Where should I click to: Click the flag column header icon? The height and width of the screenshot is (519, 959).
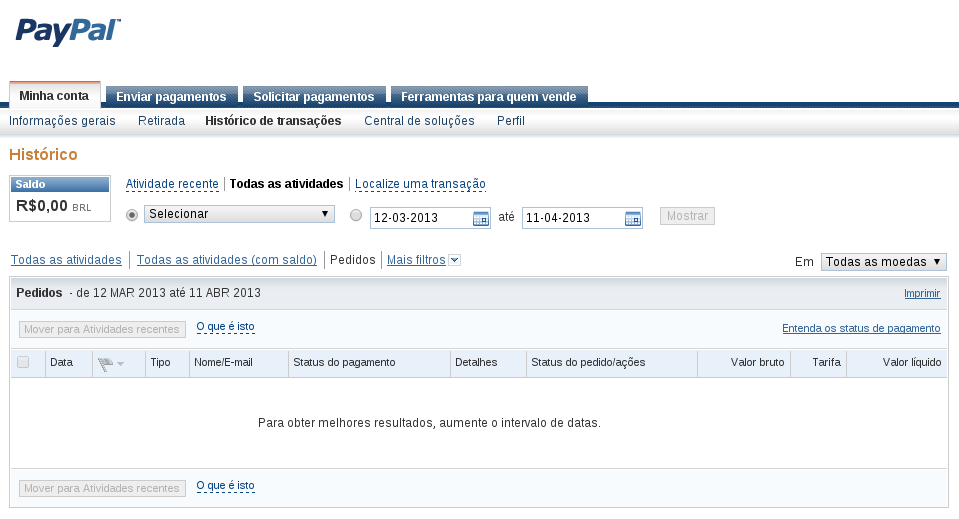[x=105, y=364]
